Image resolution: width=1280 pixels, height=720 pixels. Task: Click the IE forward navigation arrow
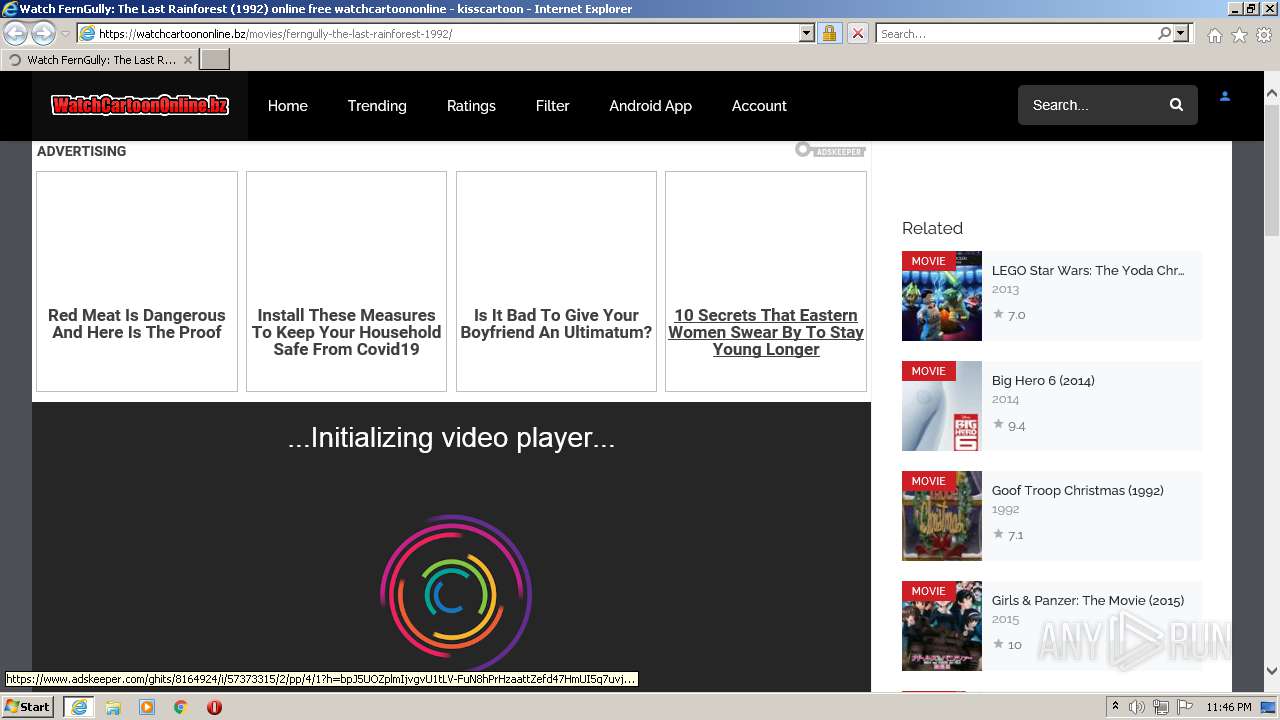pos(43,33)
